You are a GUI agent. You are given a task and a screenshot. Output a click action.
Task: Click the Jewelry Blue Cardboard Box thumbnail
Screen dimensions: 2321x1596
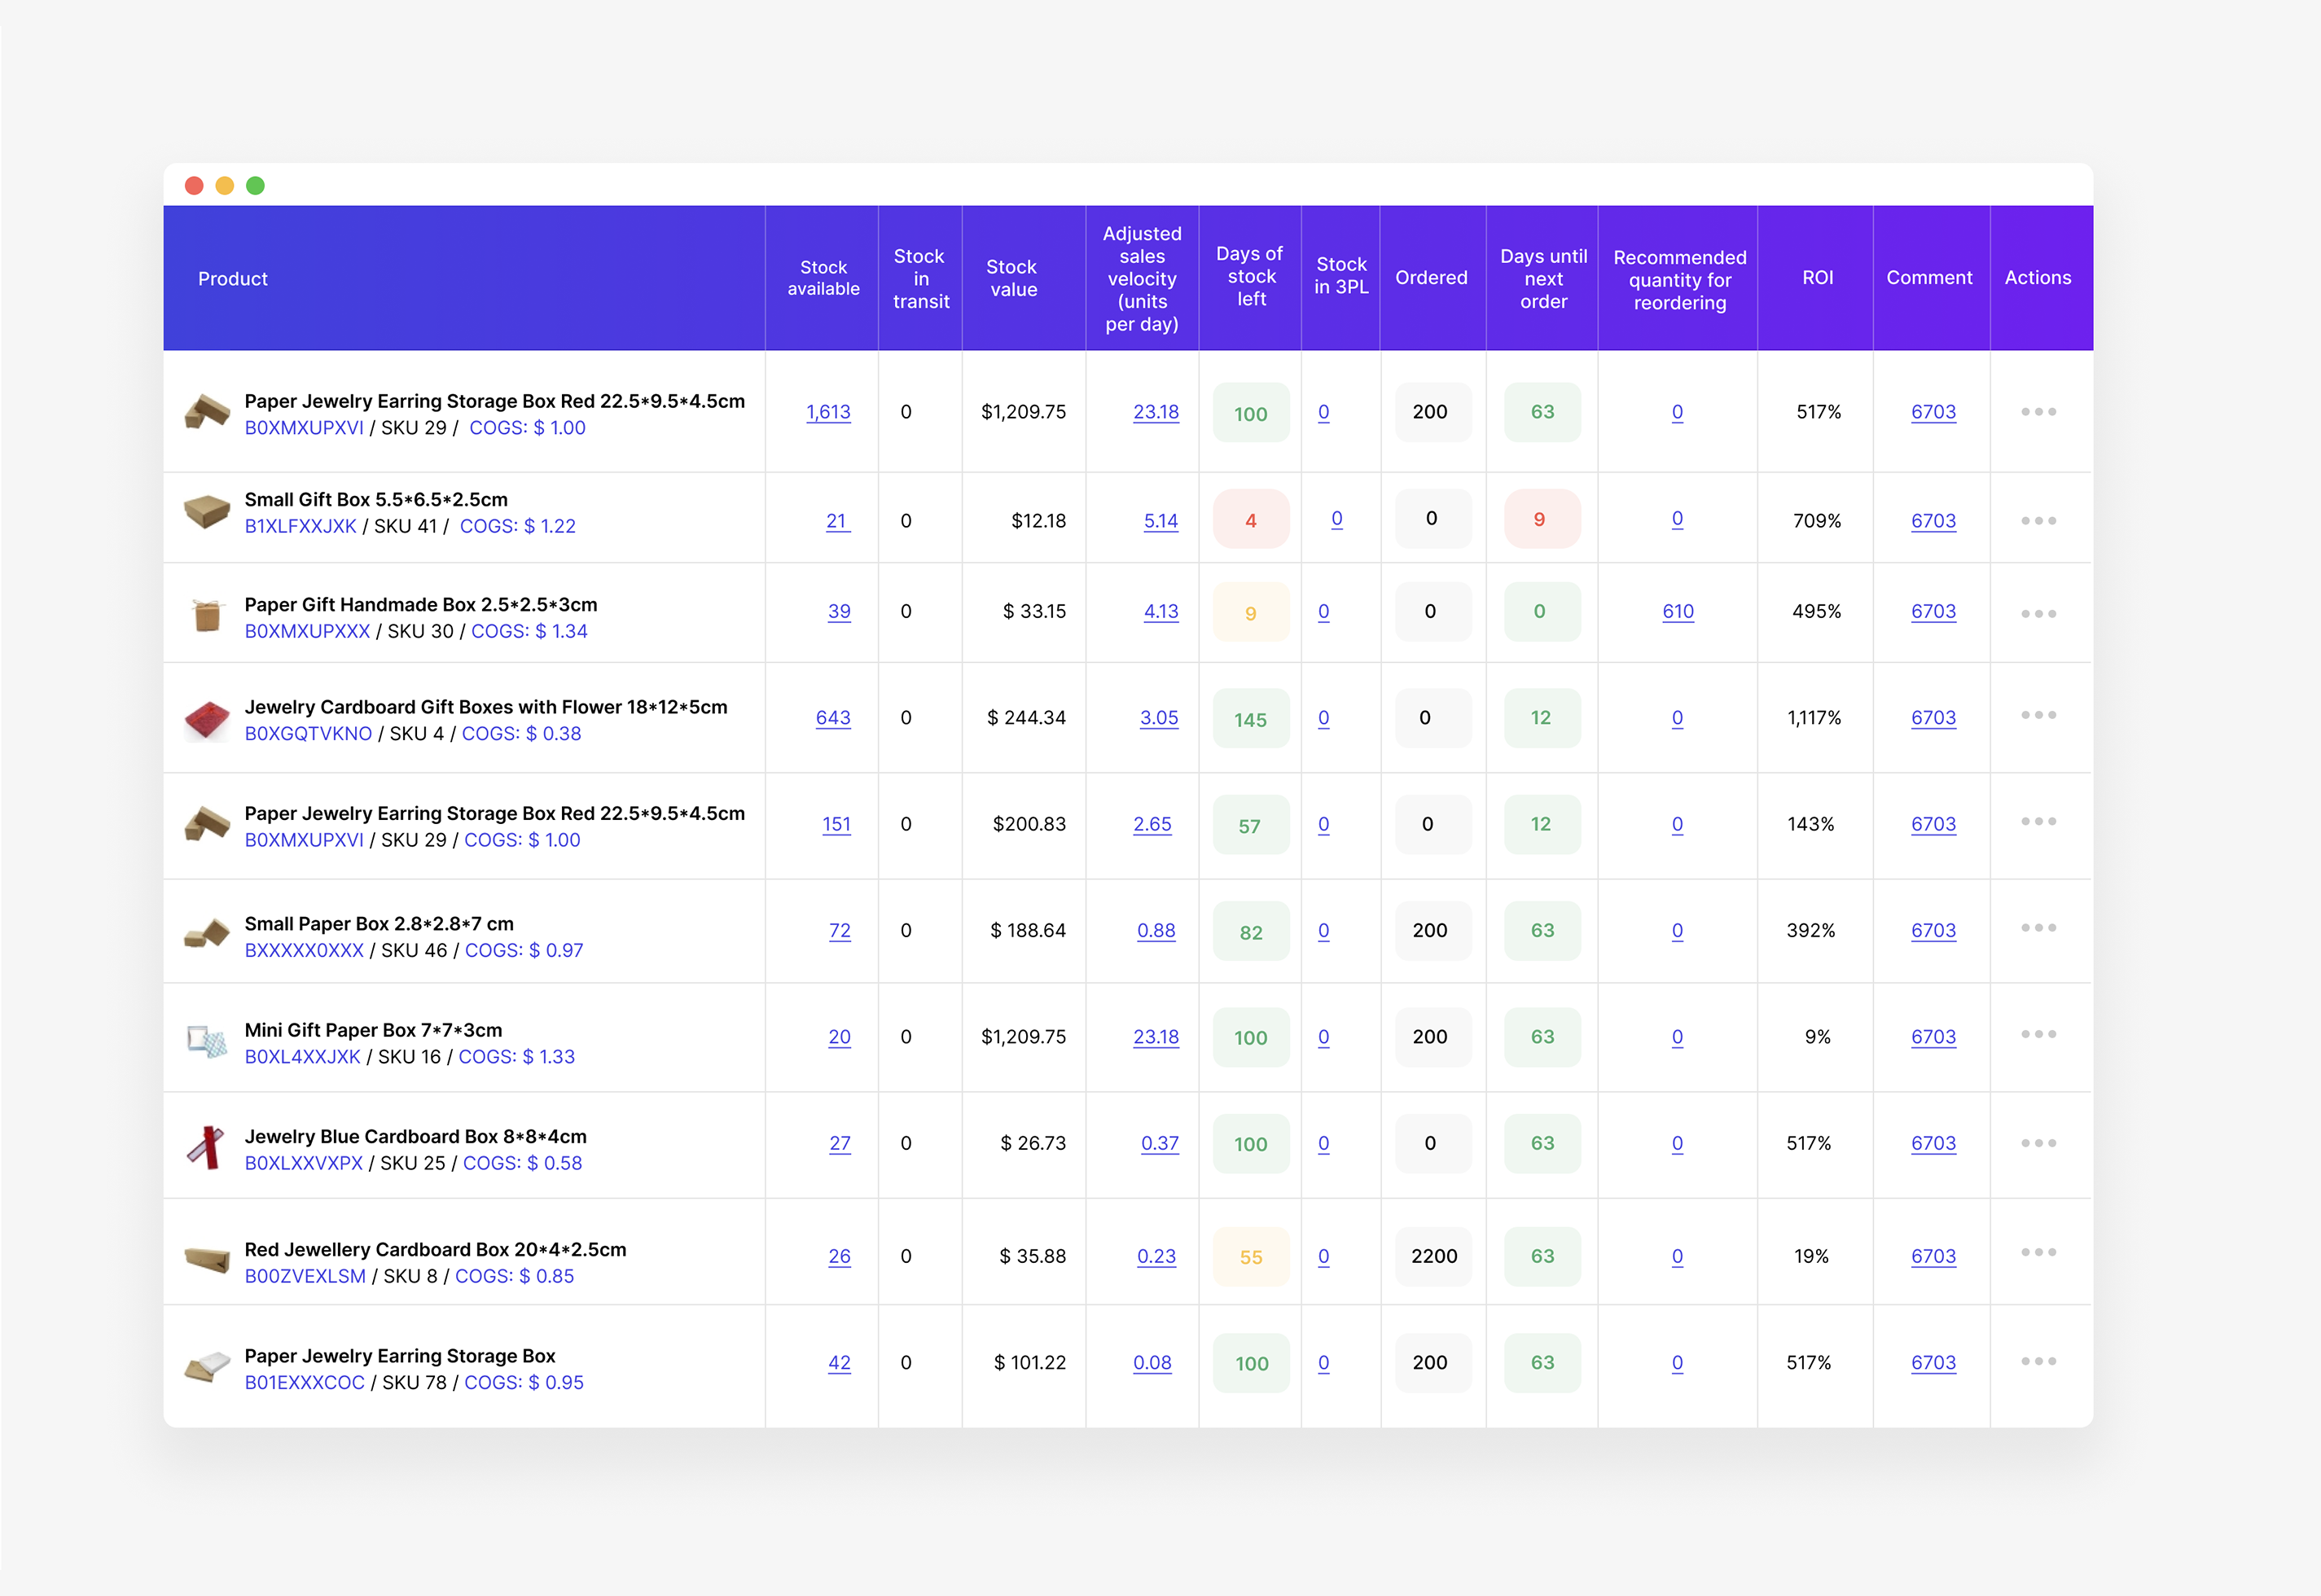[207, 1147]
